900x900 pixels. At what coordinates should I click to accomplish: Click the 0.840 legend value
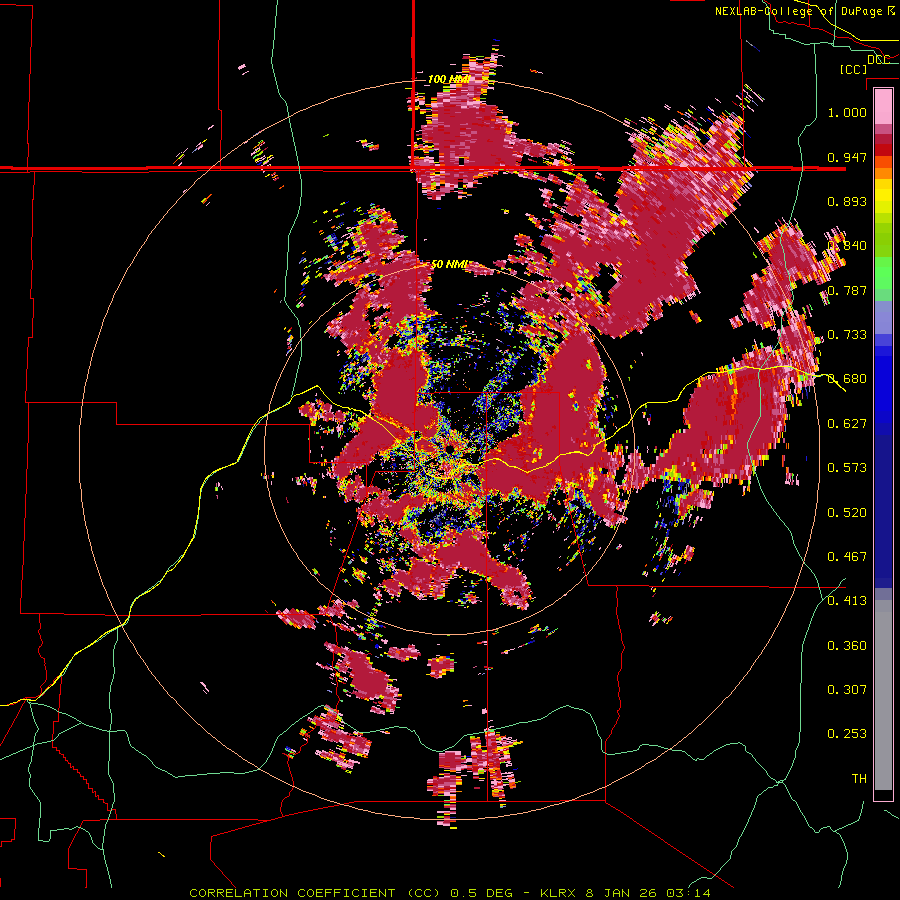point(847,246)
